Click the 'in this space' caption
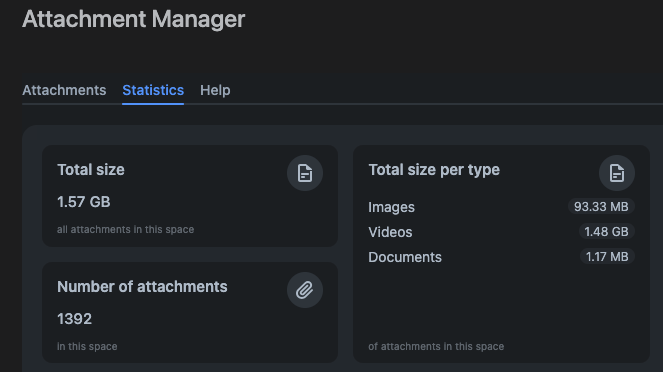Screen dimensions: 663x372 pos(87,346)
